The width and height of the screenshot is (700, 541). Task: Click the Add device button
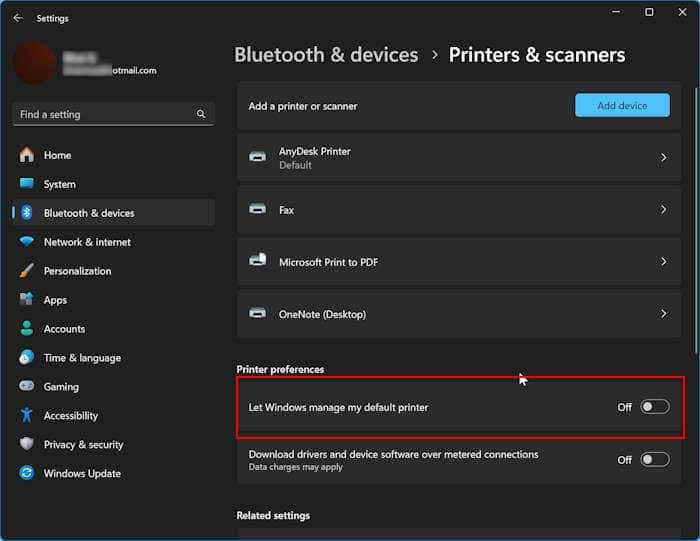pos(622,105)
